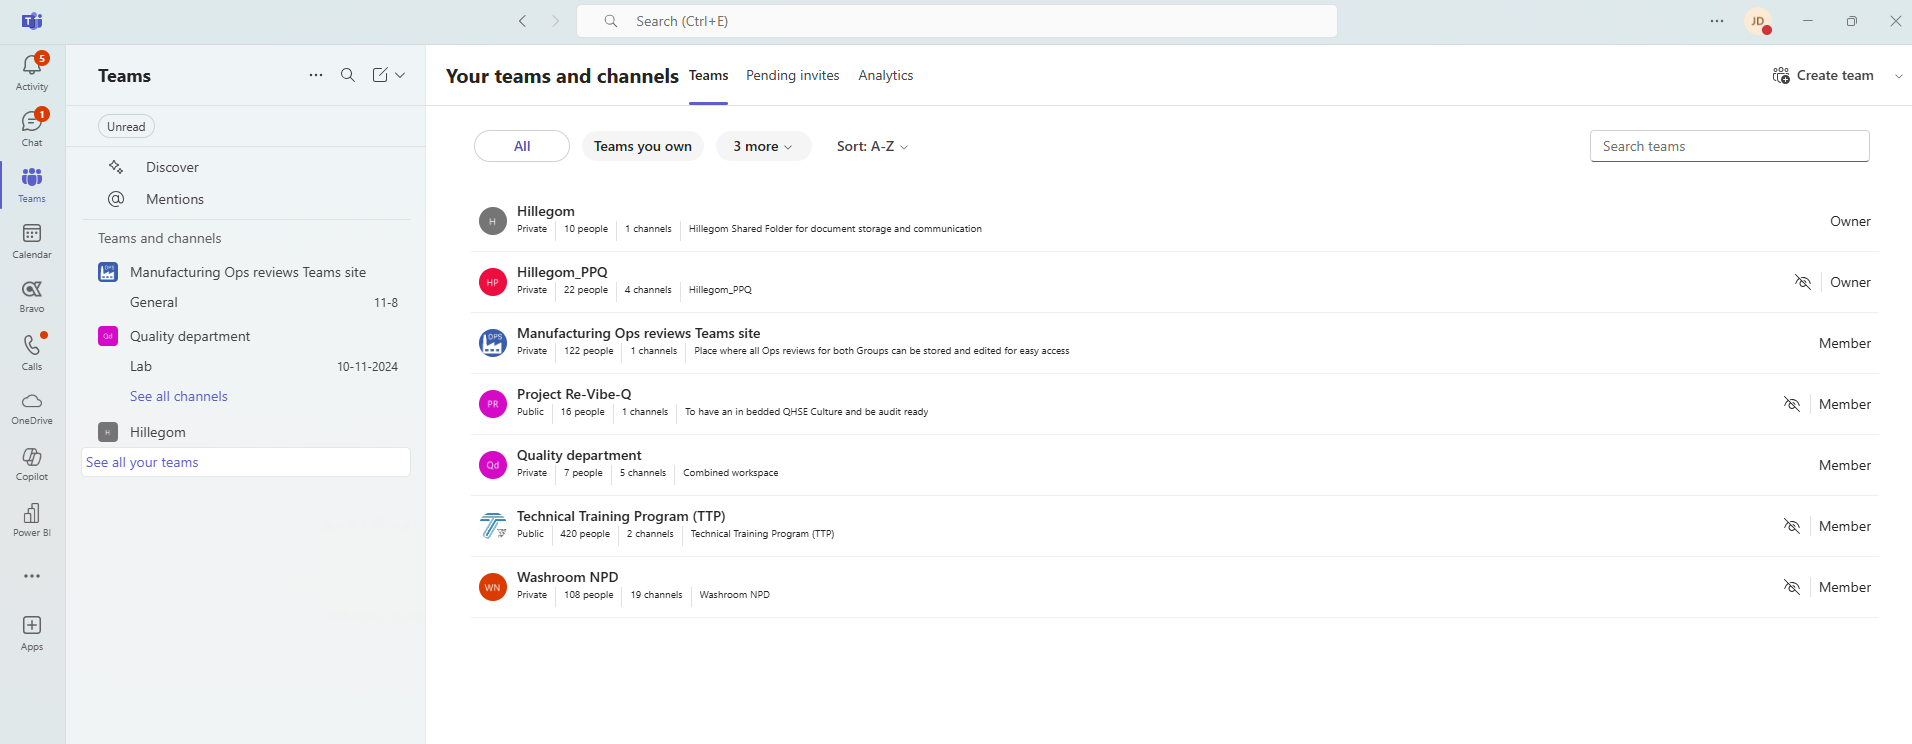Switch to Pending invites tab
This screenshot has width=1912, height=744.
[793, 75]
